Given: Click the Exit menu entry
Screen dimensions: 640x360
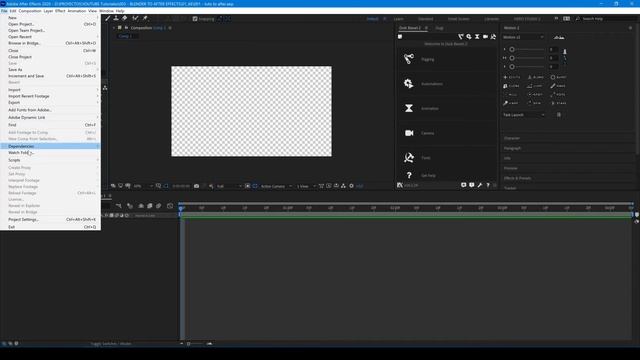Looking at the screenshot, I should click(51, 227).
